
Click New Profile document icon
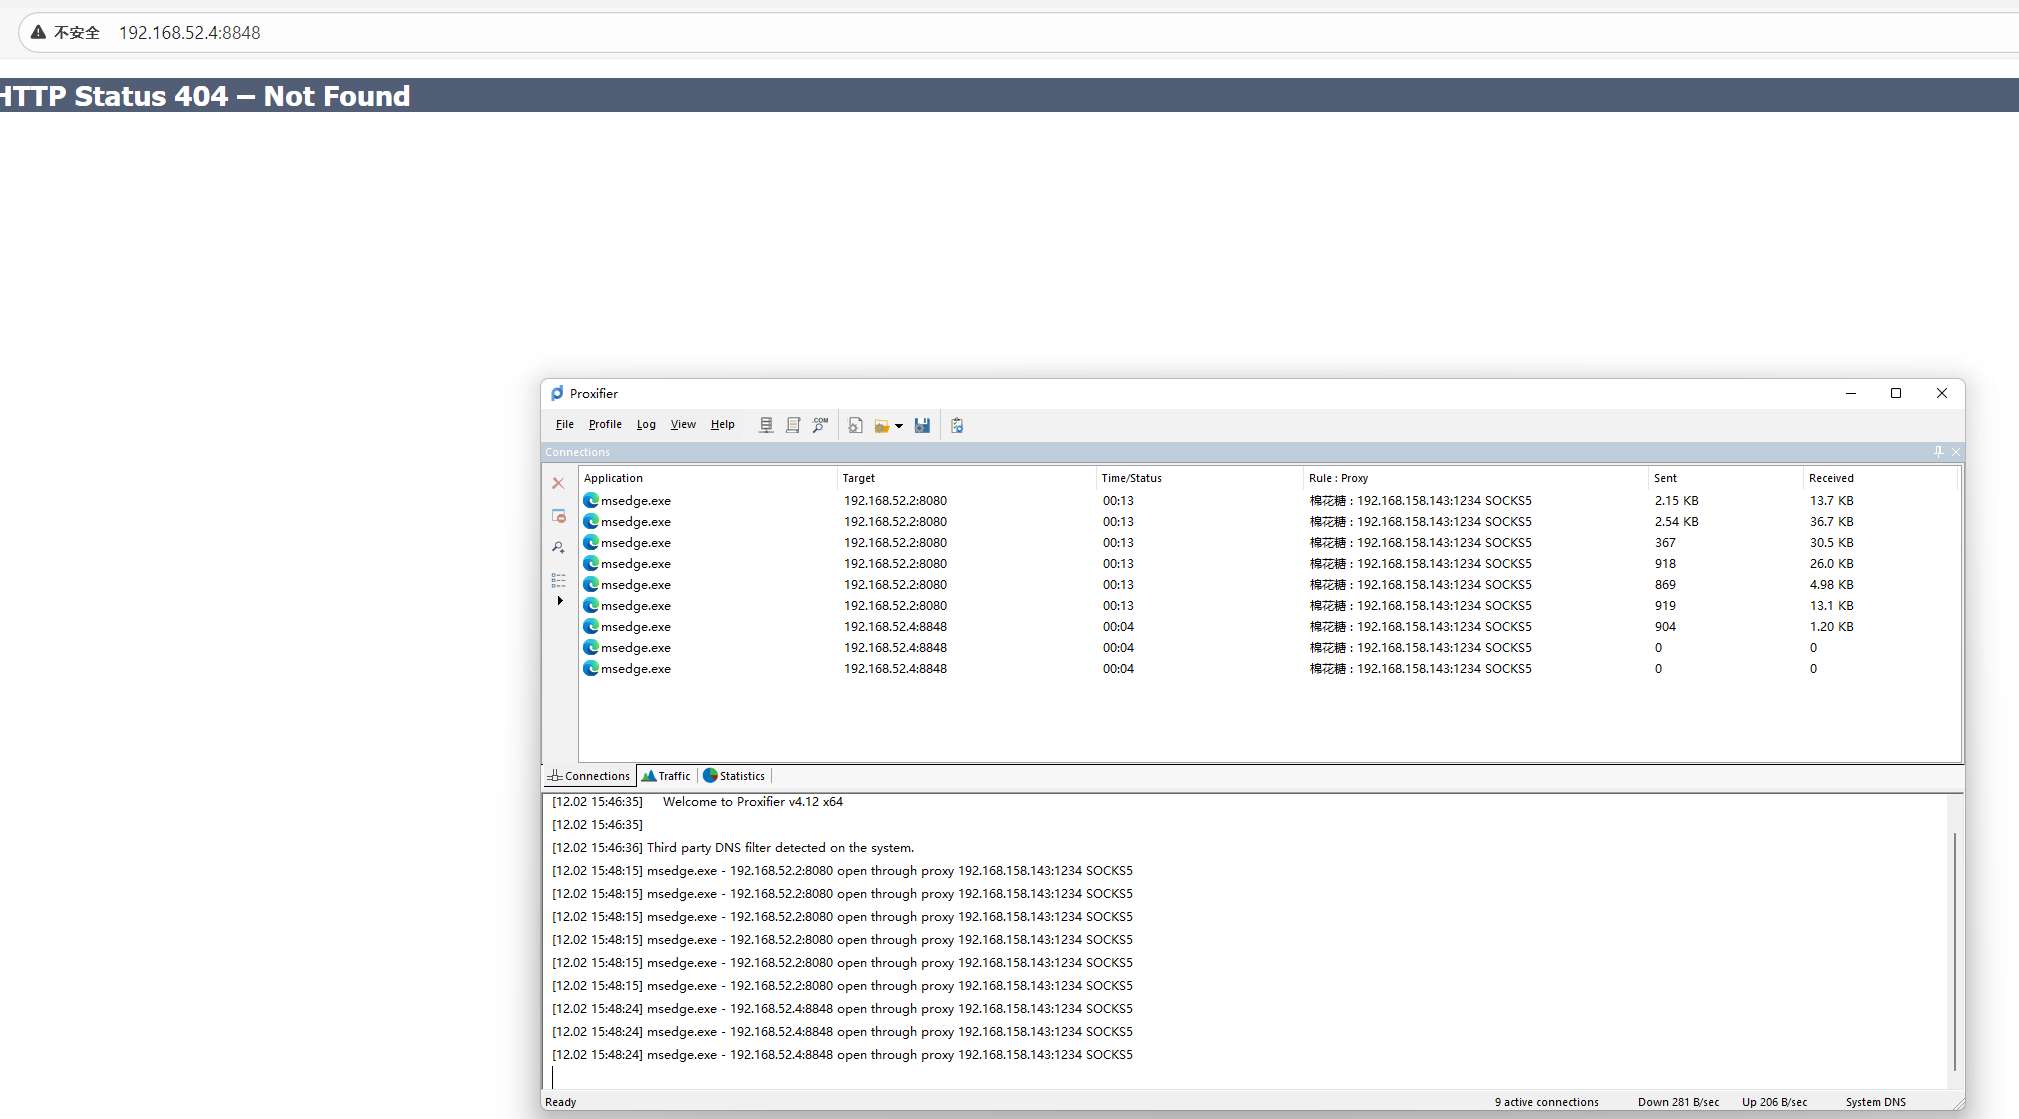(856, 425)
